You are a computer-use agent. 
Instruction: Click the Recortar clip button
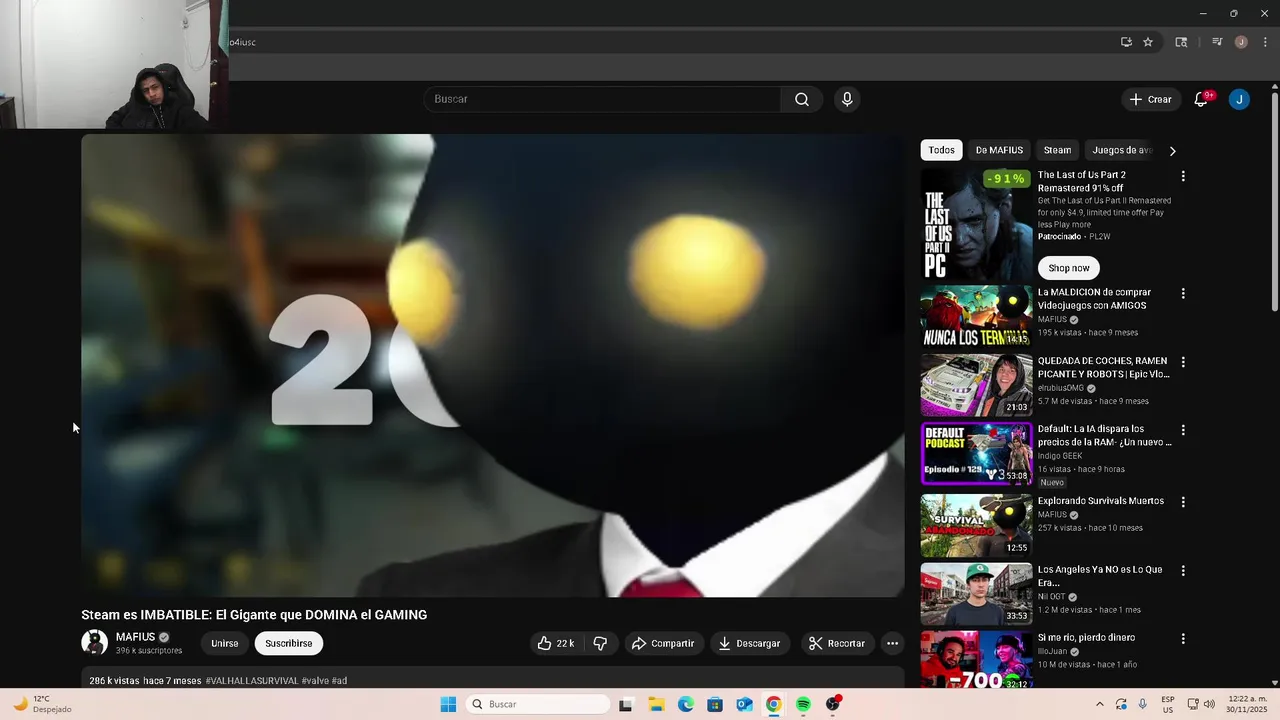[x=836, y=643]
